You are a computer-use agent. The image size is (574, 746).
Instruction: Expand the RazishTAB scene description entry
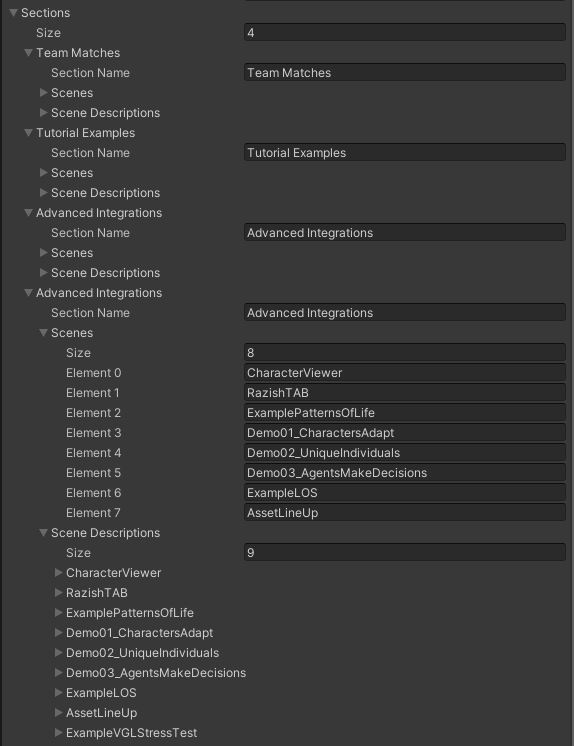[x=59, y=593]
